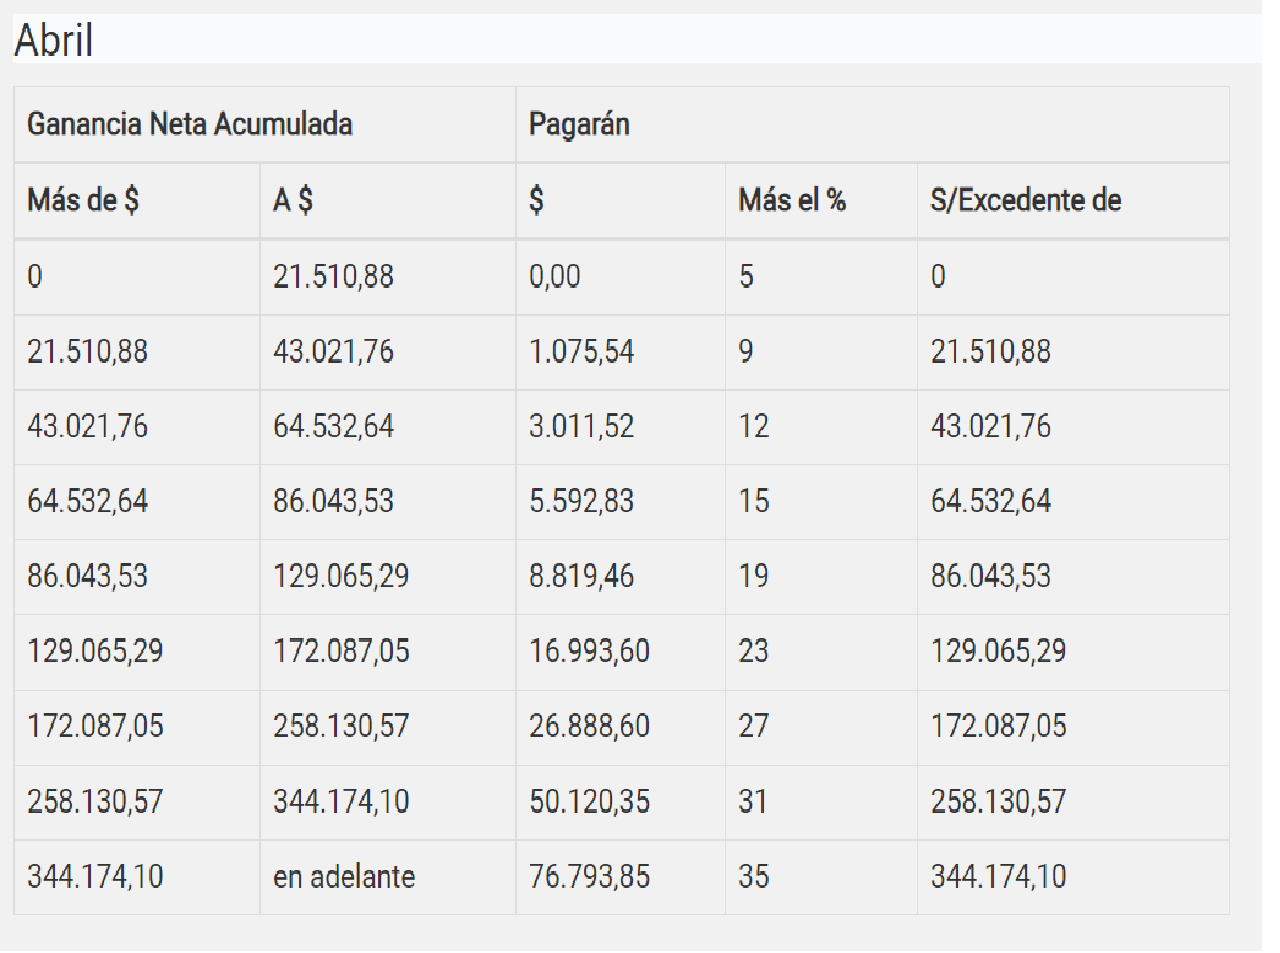Viewport: 1280px width, 953px height.
Task: Select the "3.011,52" payment cell
Action: point(581,427)
